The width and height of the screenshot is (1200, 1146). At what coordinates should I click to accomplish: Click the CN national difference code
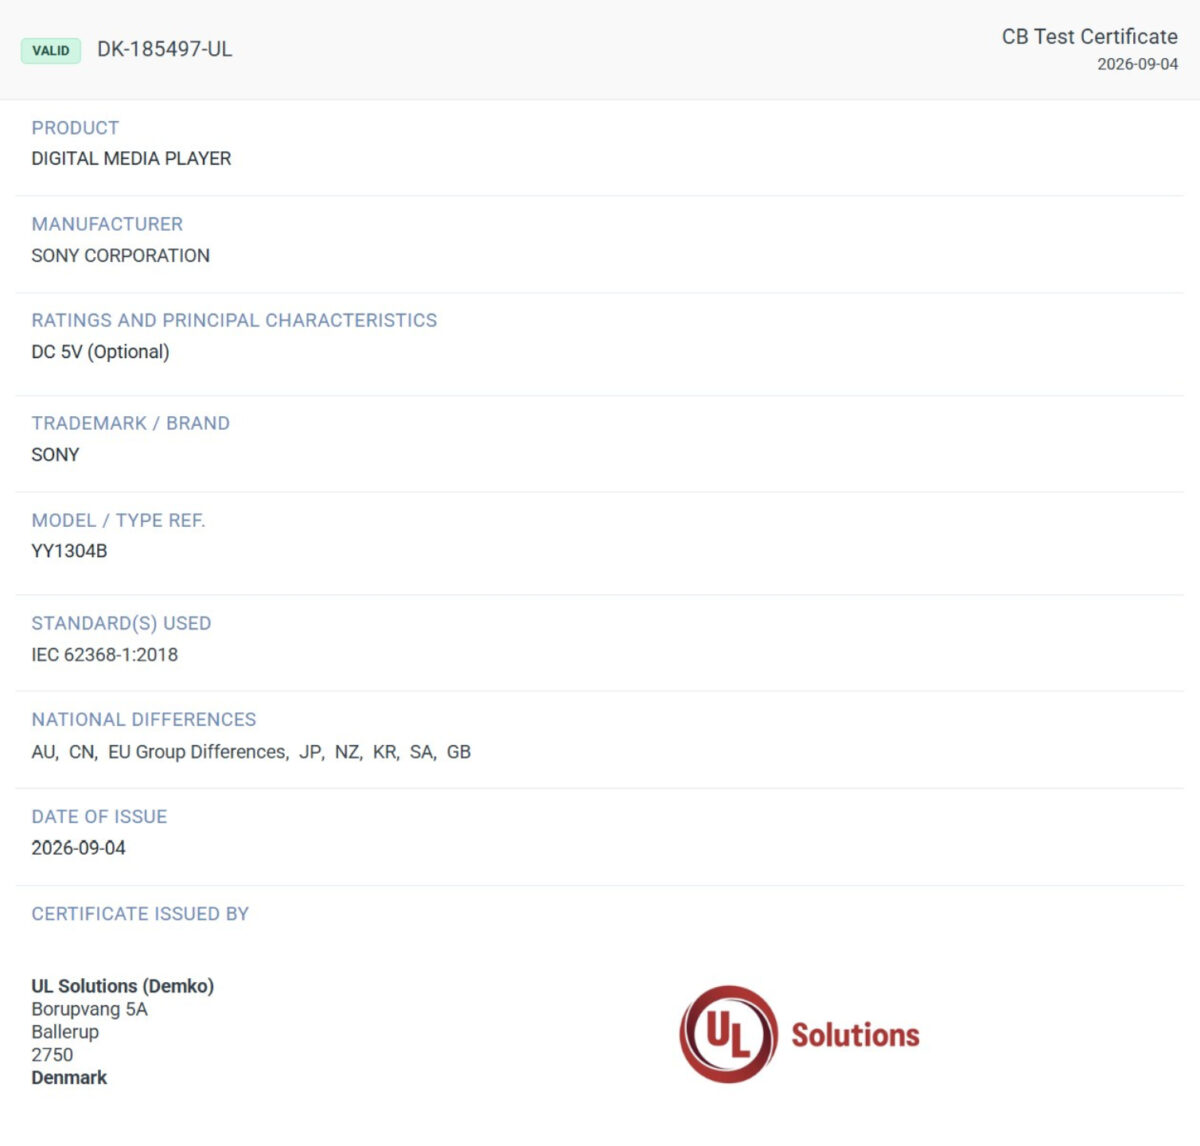pos(82,752)
